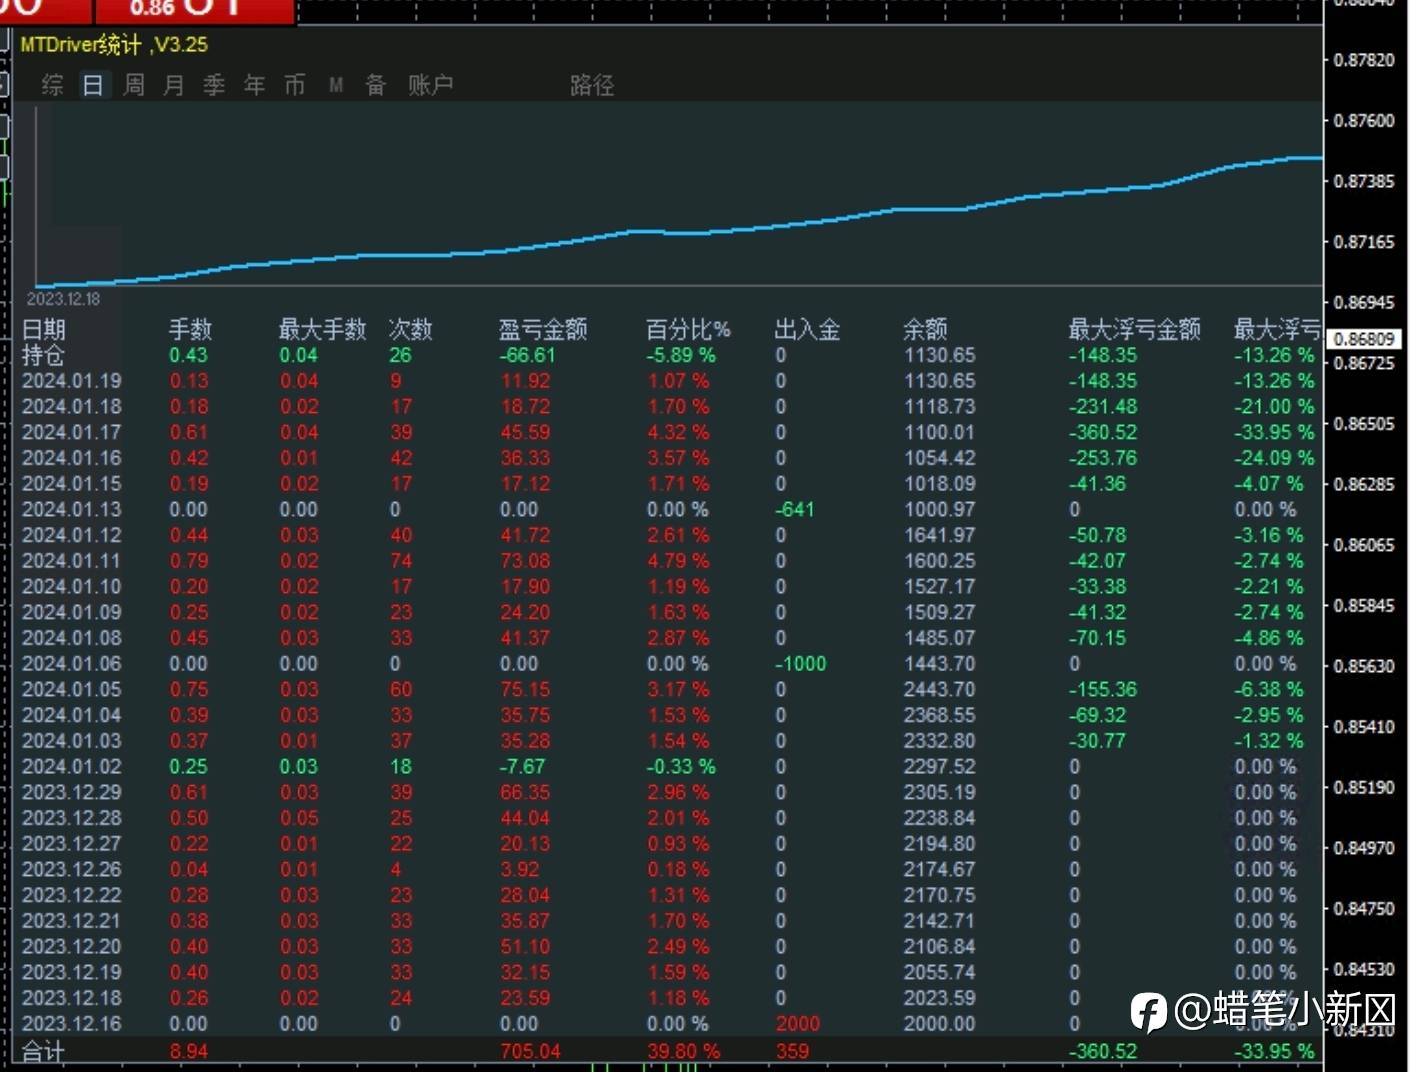Select the 合计 totals row label
Image resolution: width=1411 pixels, height=1072 pixels.
tap(44, 1051)
